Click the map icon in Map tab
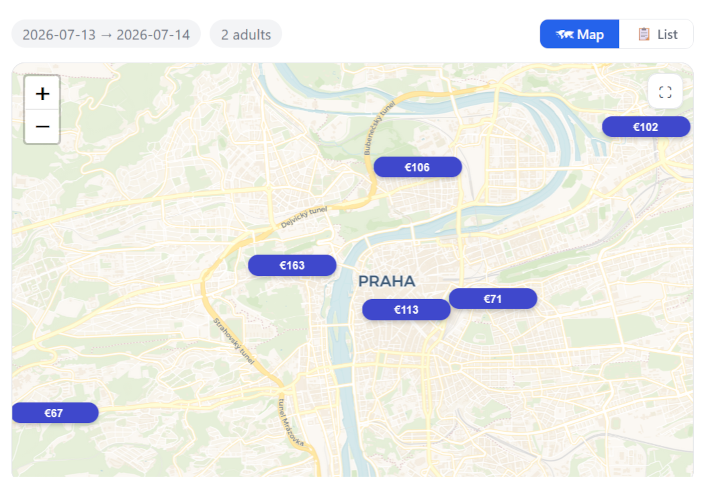 [x=564, y=34]
